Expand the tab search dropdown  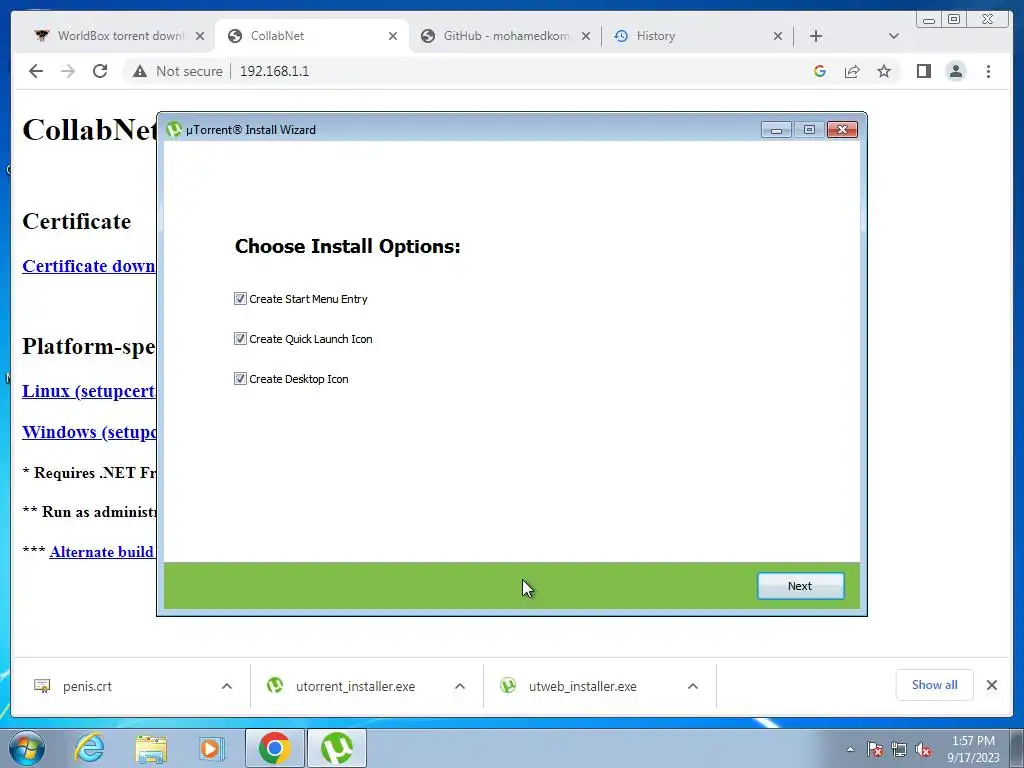point(894,36)
